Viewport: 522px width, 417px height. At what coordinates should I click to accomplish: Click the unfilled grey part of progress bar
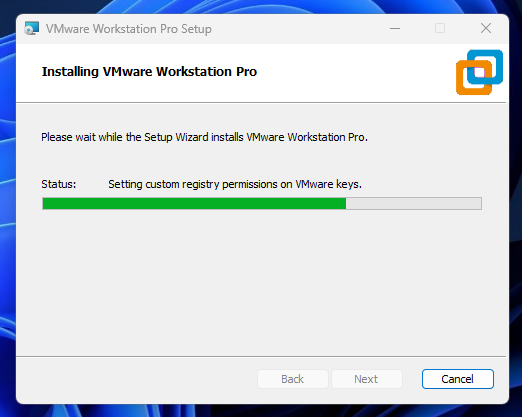pyautogui.click(x=414, y=203)
